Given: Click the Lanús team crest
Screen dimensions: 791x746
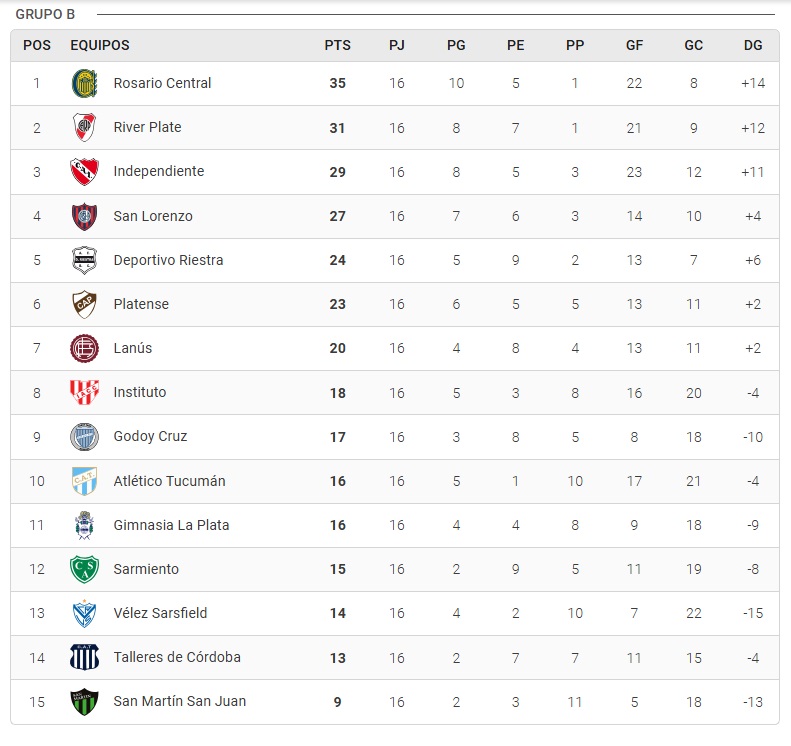Looking at the screenshot, I should tap(84, 348).
